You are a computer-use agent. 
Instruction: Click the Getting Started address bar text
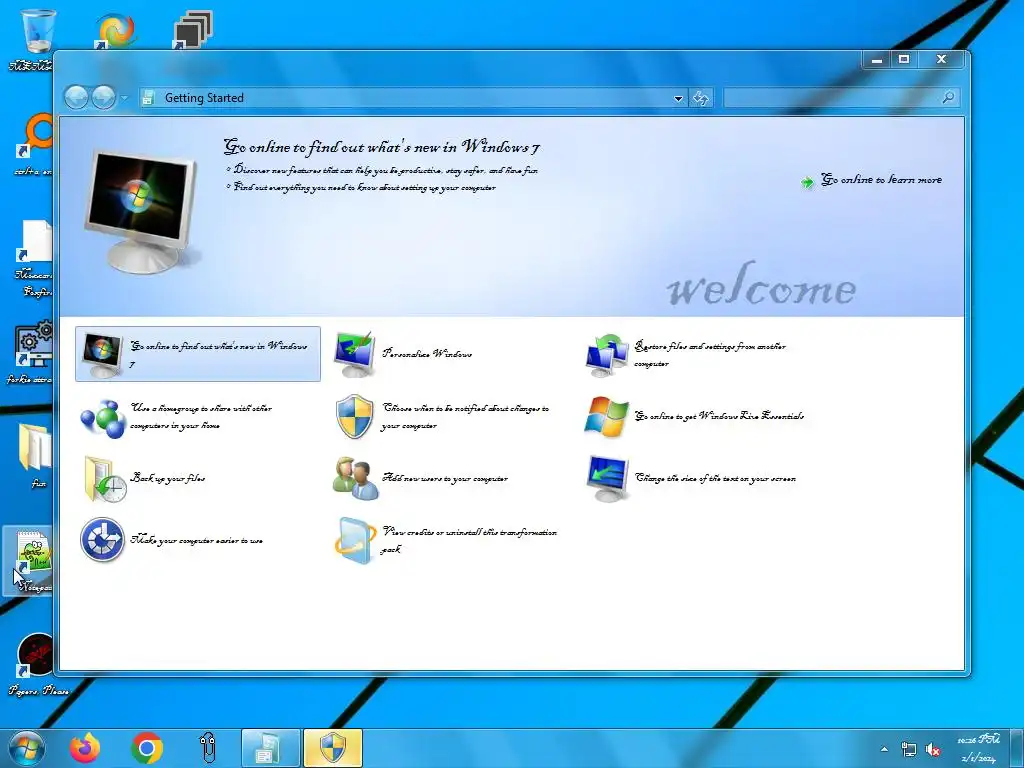204,98
